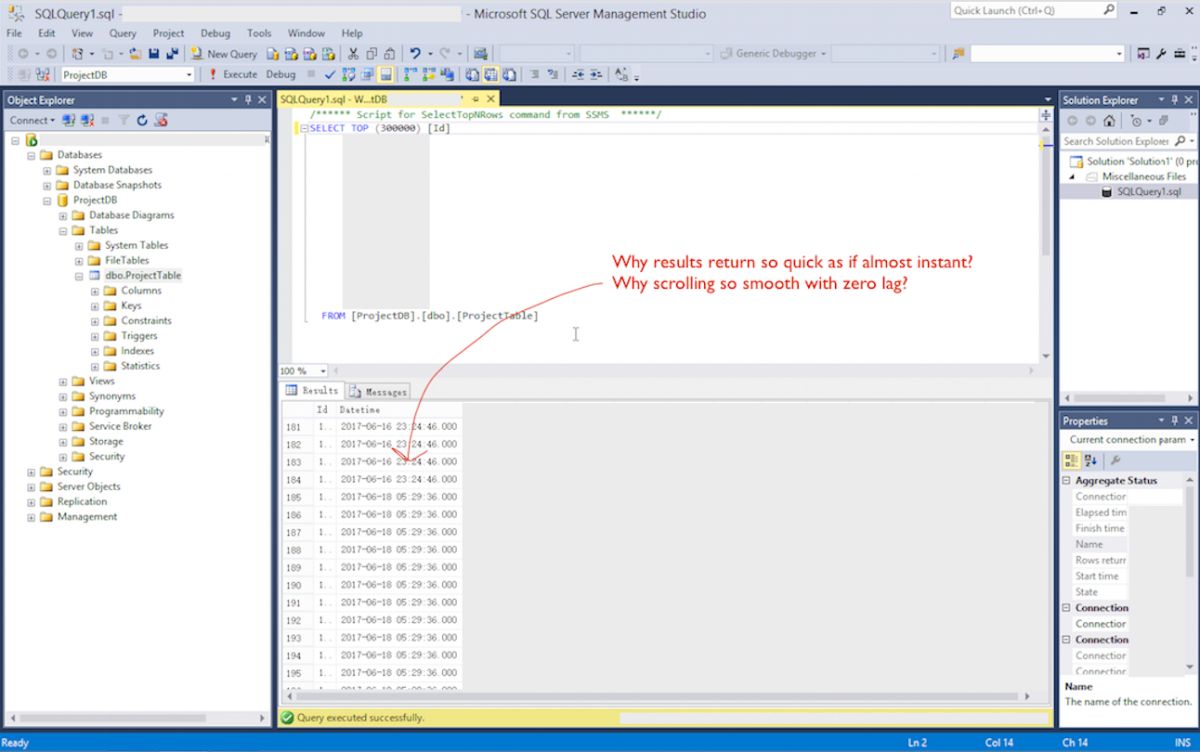The height and width of the screenshot is (752, 1200).
Task: Toggle IntelliSense Enabled button
Action: 385,75
